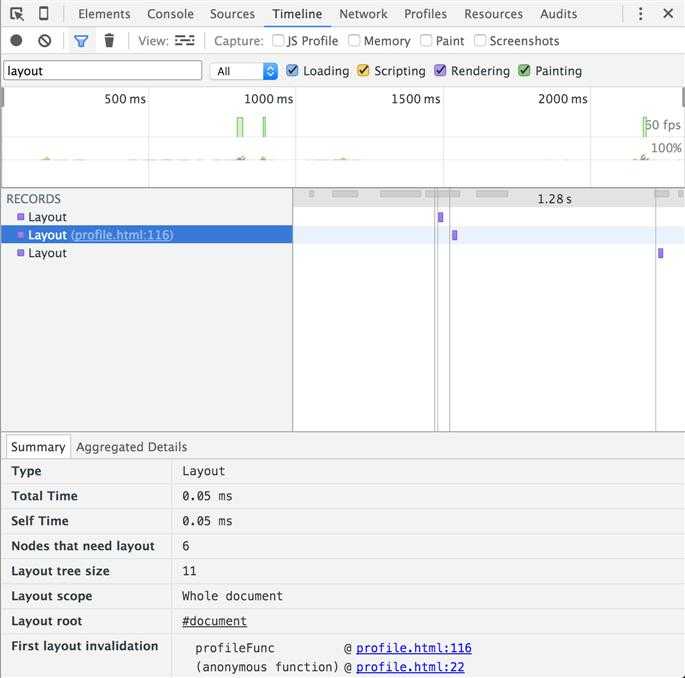Click the Total Time value 0.05 ms
This screenshot has height=678, width=685.
point(207,496)
